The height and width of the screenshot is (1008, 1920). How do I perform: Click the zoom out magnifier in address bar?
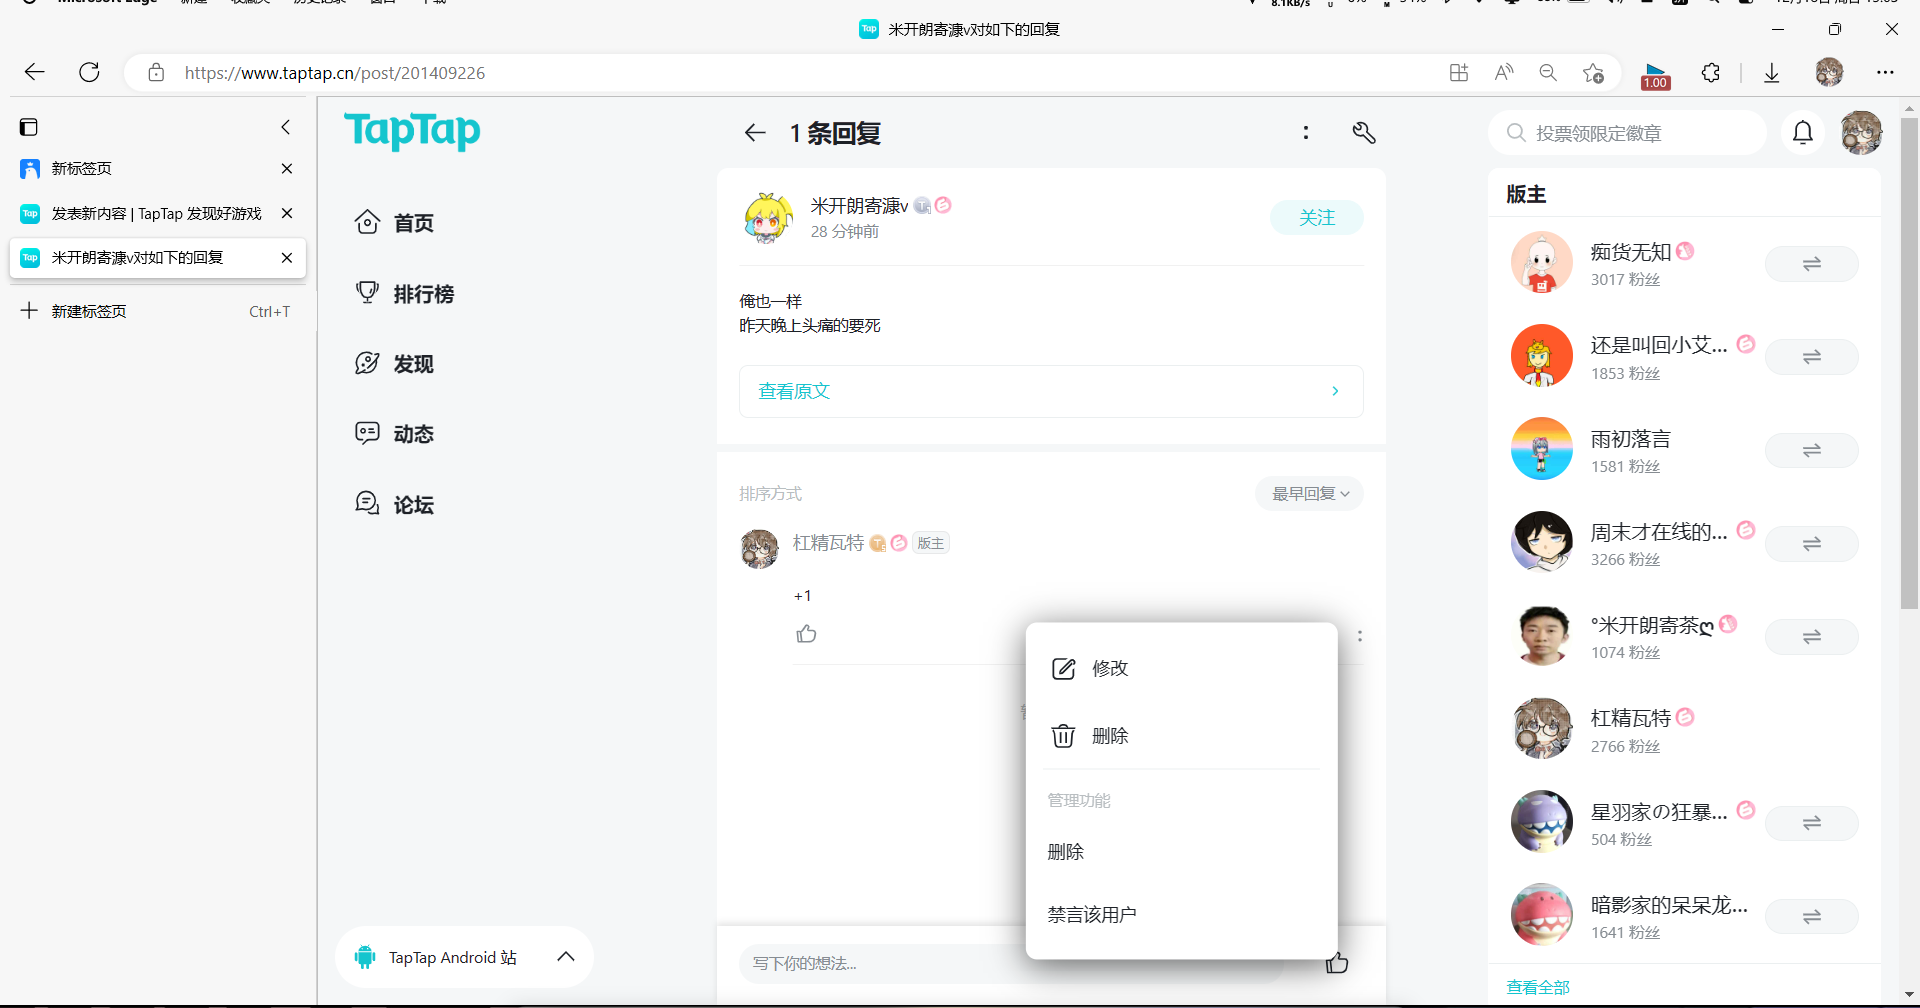1548,72
